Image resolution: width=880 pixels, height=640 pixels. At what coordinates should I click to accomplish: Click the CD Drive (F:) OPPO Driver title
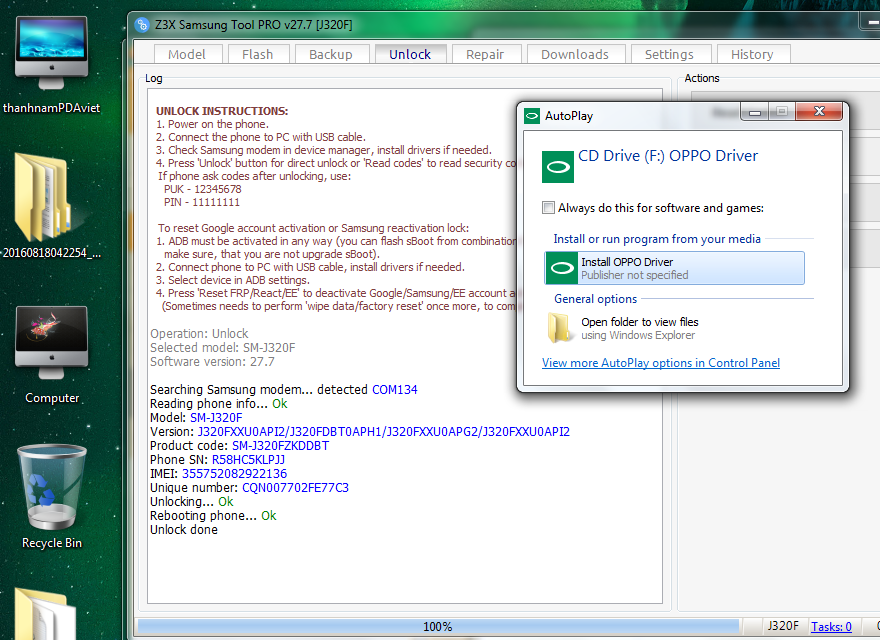(x=668, y=156)
